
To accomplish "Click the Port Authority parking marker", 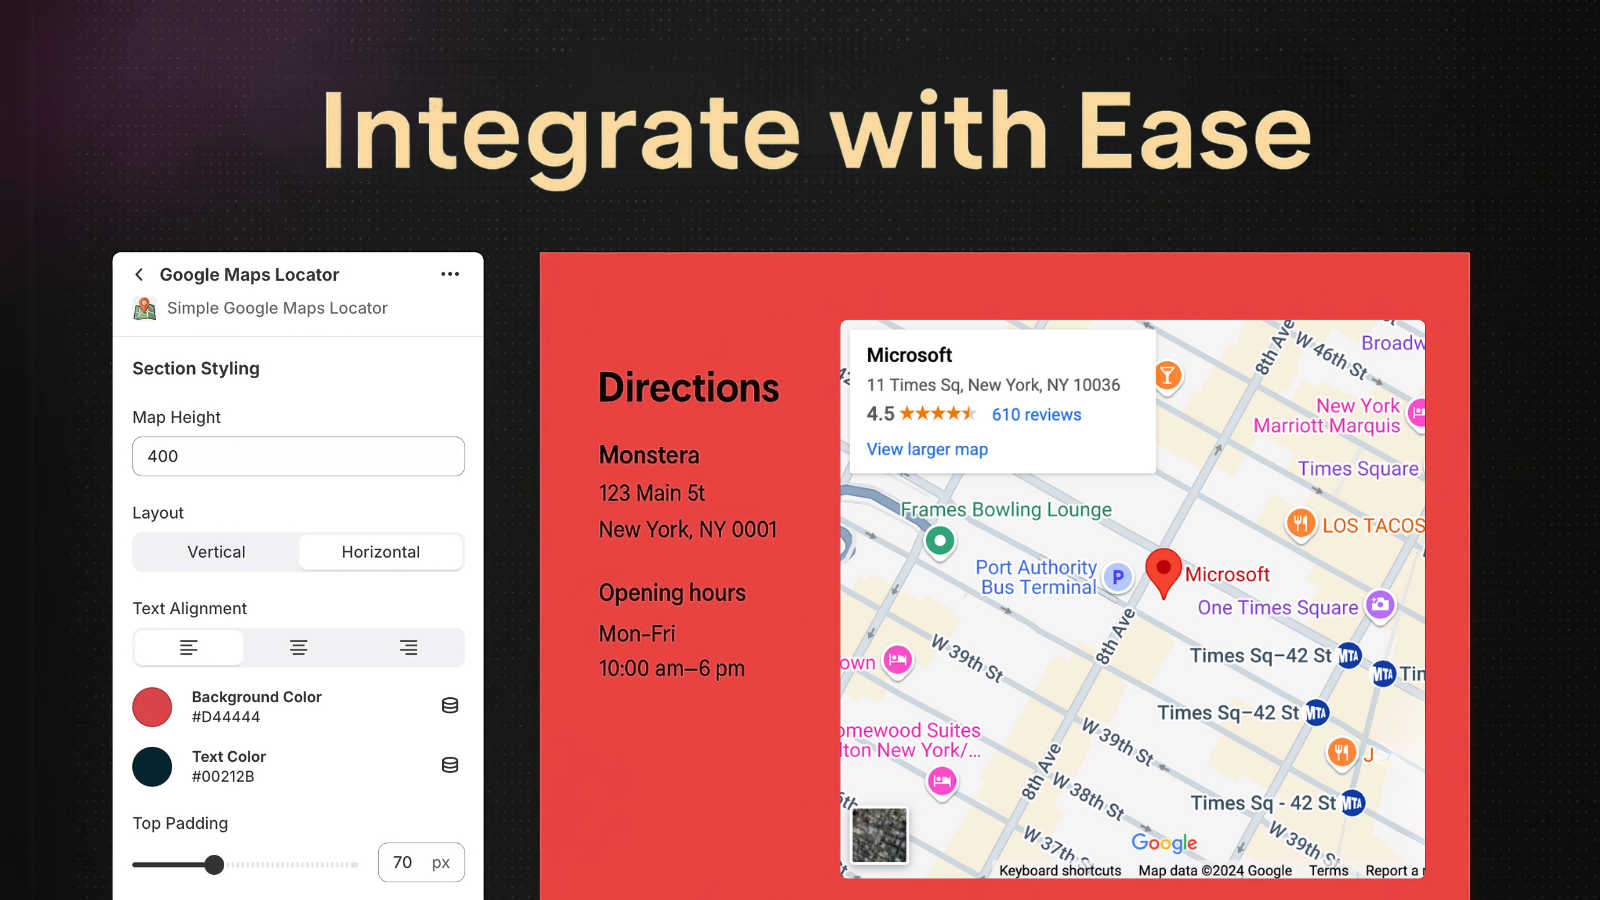I will tap(1118, 577).
